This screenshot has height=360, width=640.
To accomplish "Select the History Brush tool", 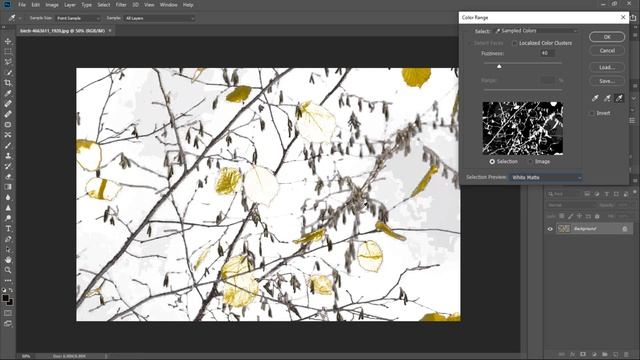I will (x=8, y=166).
